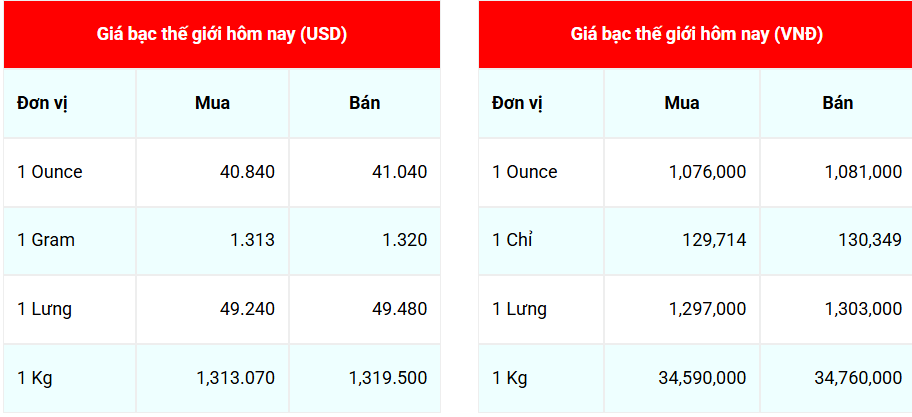The width and height of the screenshot is (912, 417).
Task: Click the VNĐ Bán column header
Action: [838, 103]
